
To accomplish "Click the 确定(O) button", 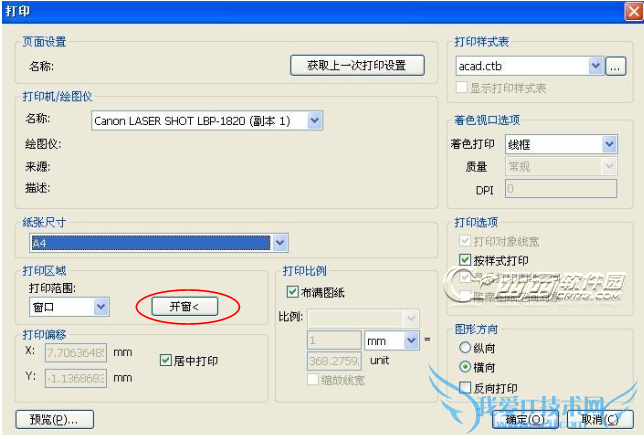I will [525, 419].
